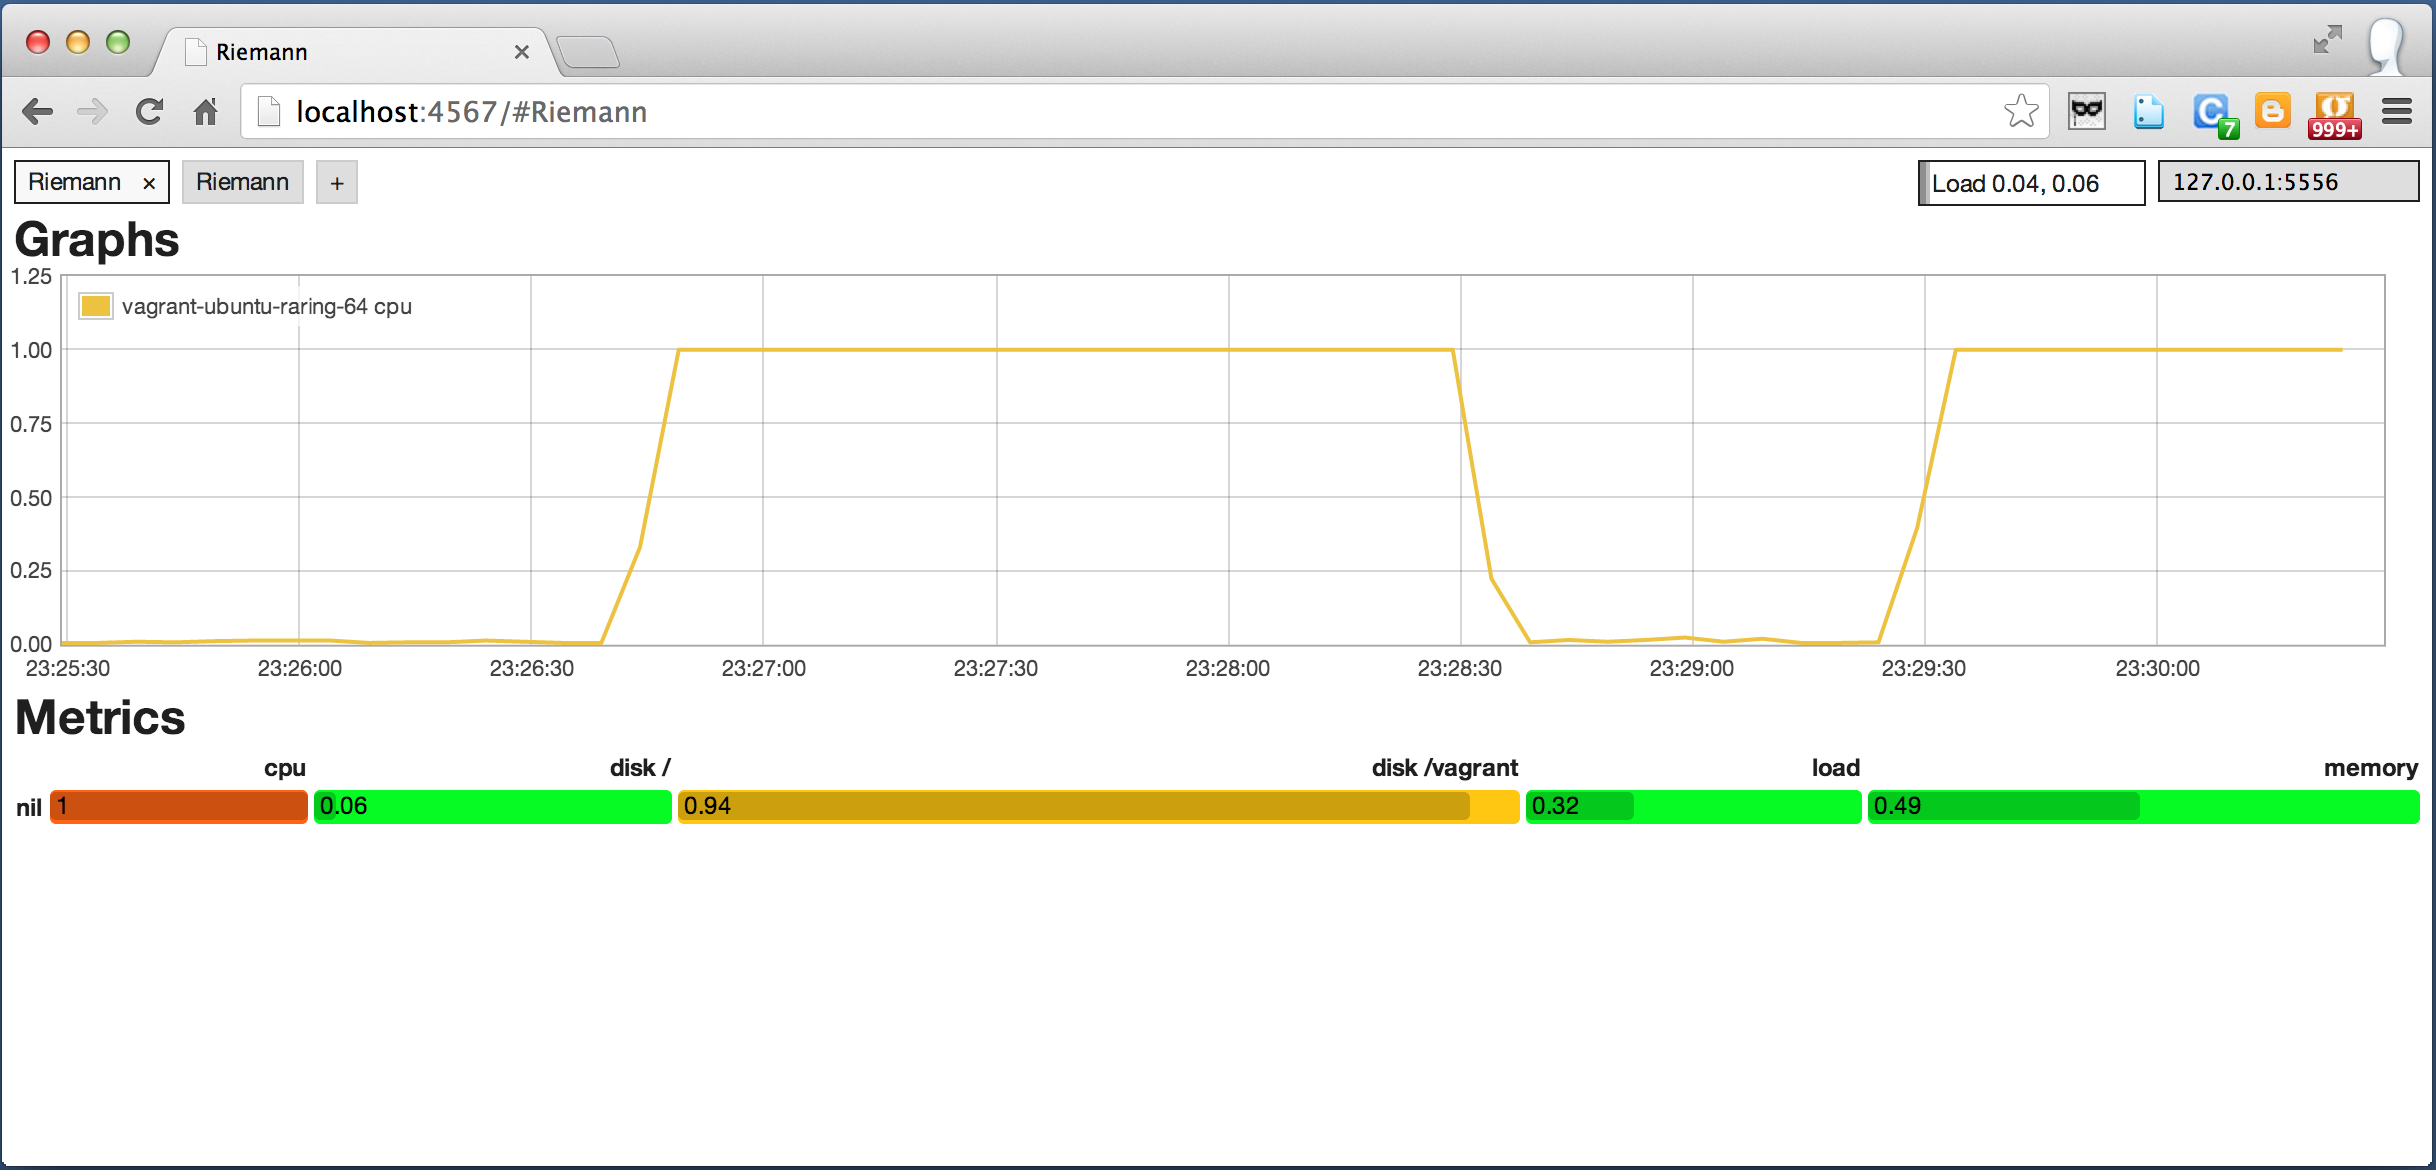Viewport: 2436px width, 1170px height.
Task: Open the browser home page icon
Action: tap(206, 111)
